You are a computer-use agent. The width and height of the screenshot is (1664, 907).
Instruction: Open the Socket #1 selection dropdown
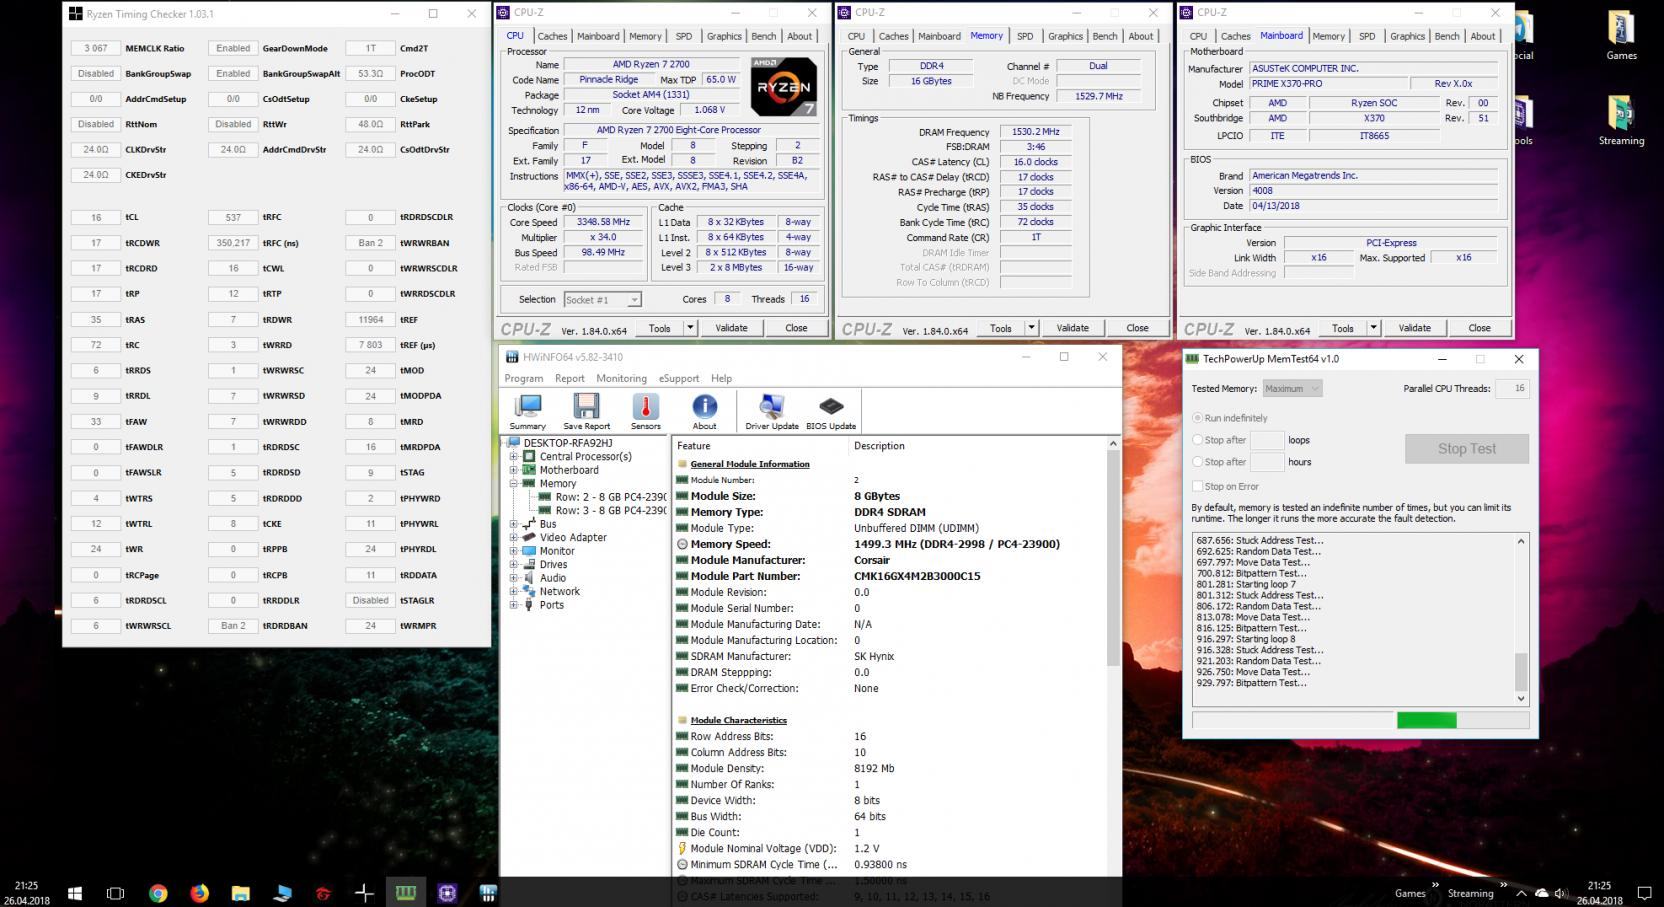point(602,299)
